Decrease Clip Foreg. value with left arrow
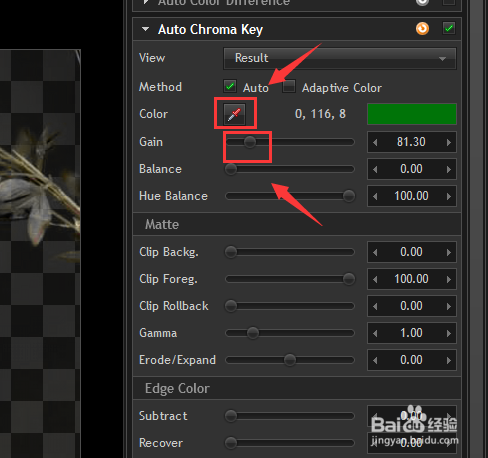488x458 pixels. click(x=375, y=279)
